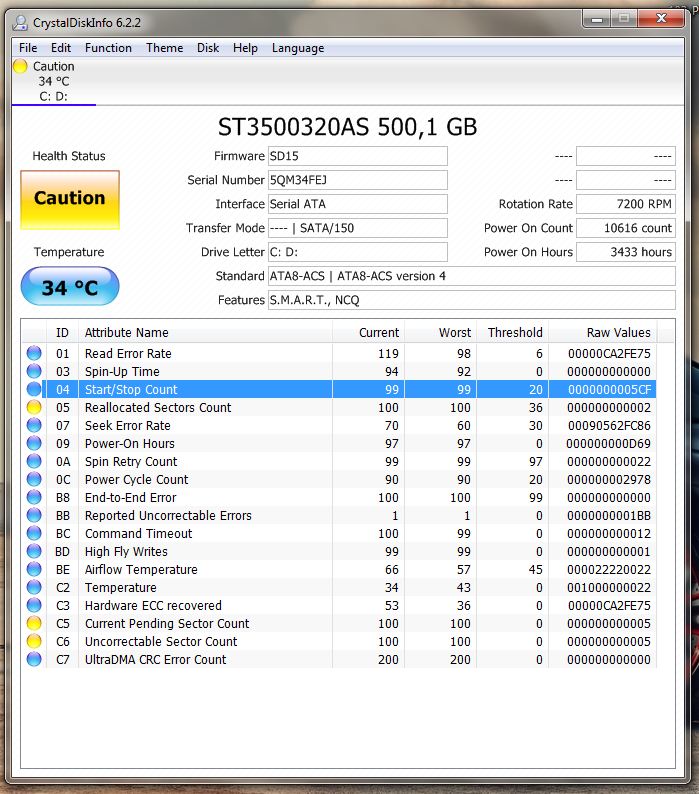Click the Standard field ATA8-ACS
Image resolution: width=699 pixels, height=794 pixels.
pyautogui.click(x=472, y=276)
